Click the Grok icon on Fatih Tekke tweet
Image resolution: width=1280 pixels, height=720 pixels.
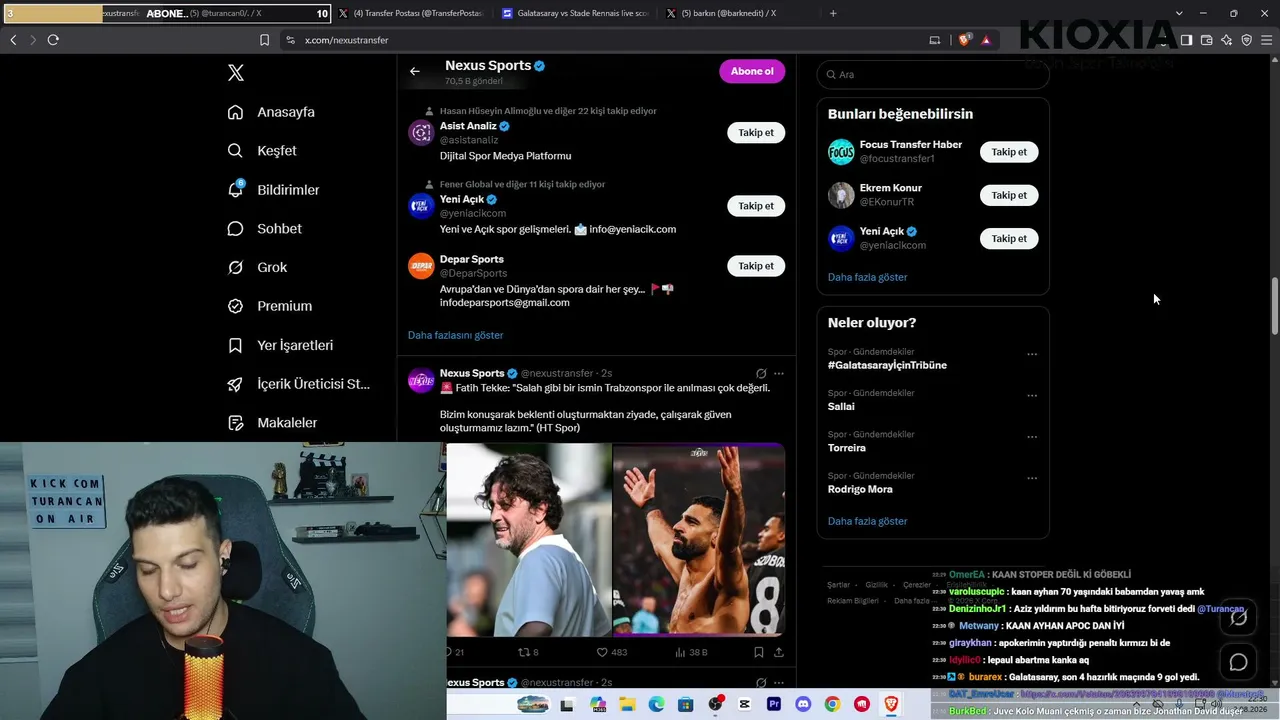tap(761, 373)
